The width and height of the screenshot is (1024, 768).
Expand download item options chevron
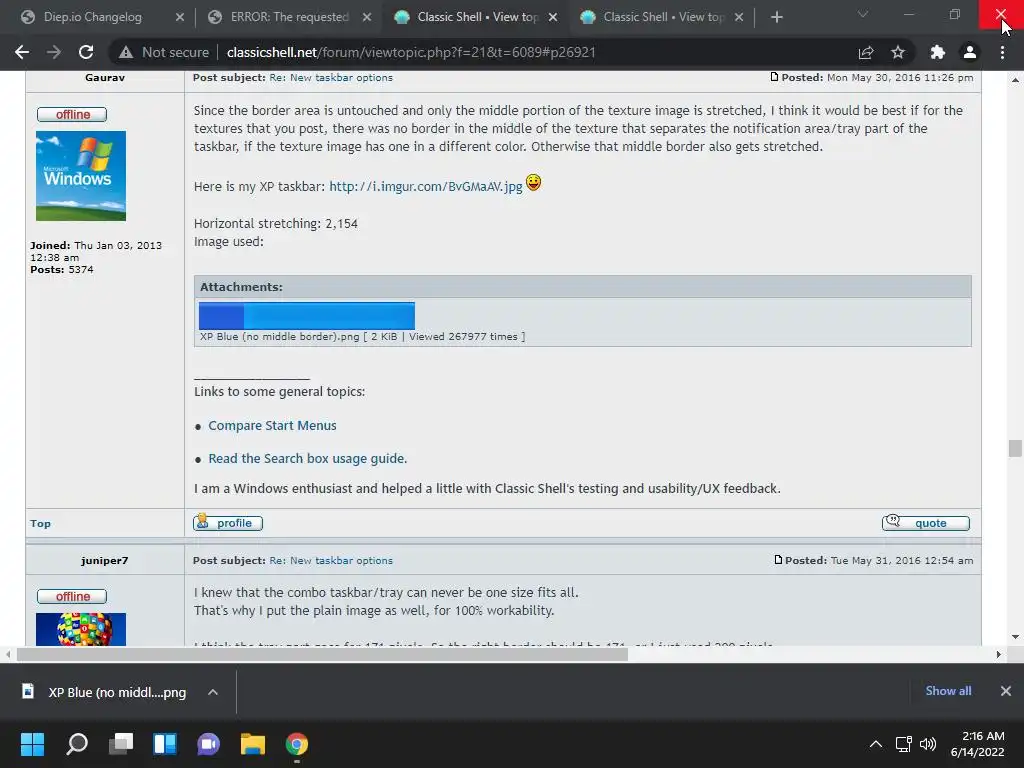tap(213, 692)
